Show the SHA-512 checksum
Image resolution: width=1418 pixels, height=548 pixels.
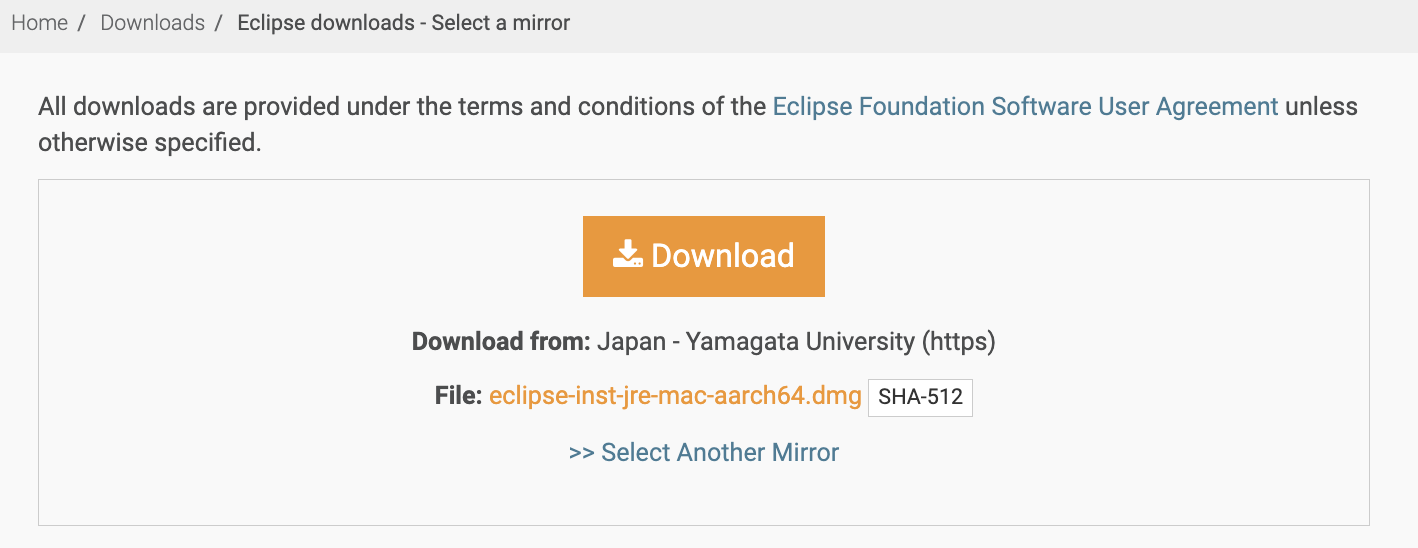coord(920,397)
